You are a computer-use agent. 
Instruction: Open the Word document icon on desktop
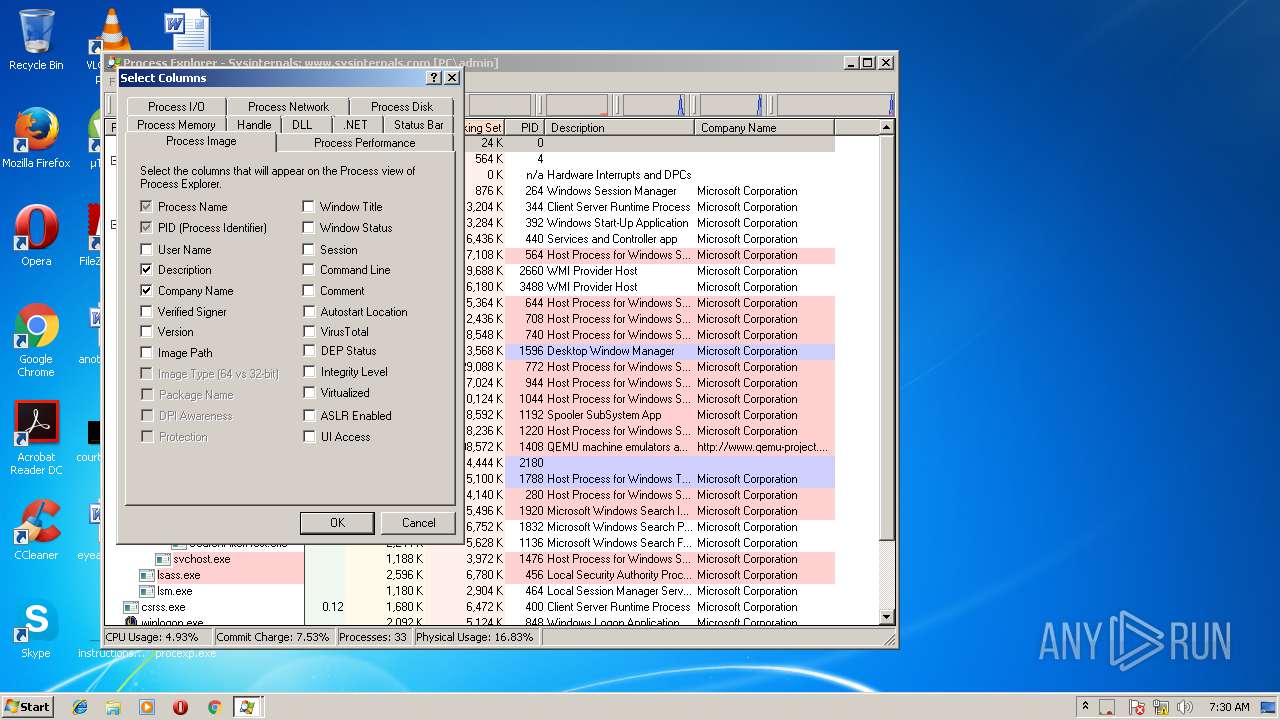pos(187,30)
